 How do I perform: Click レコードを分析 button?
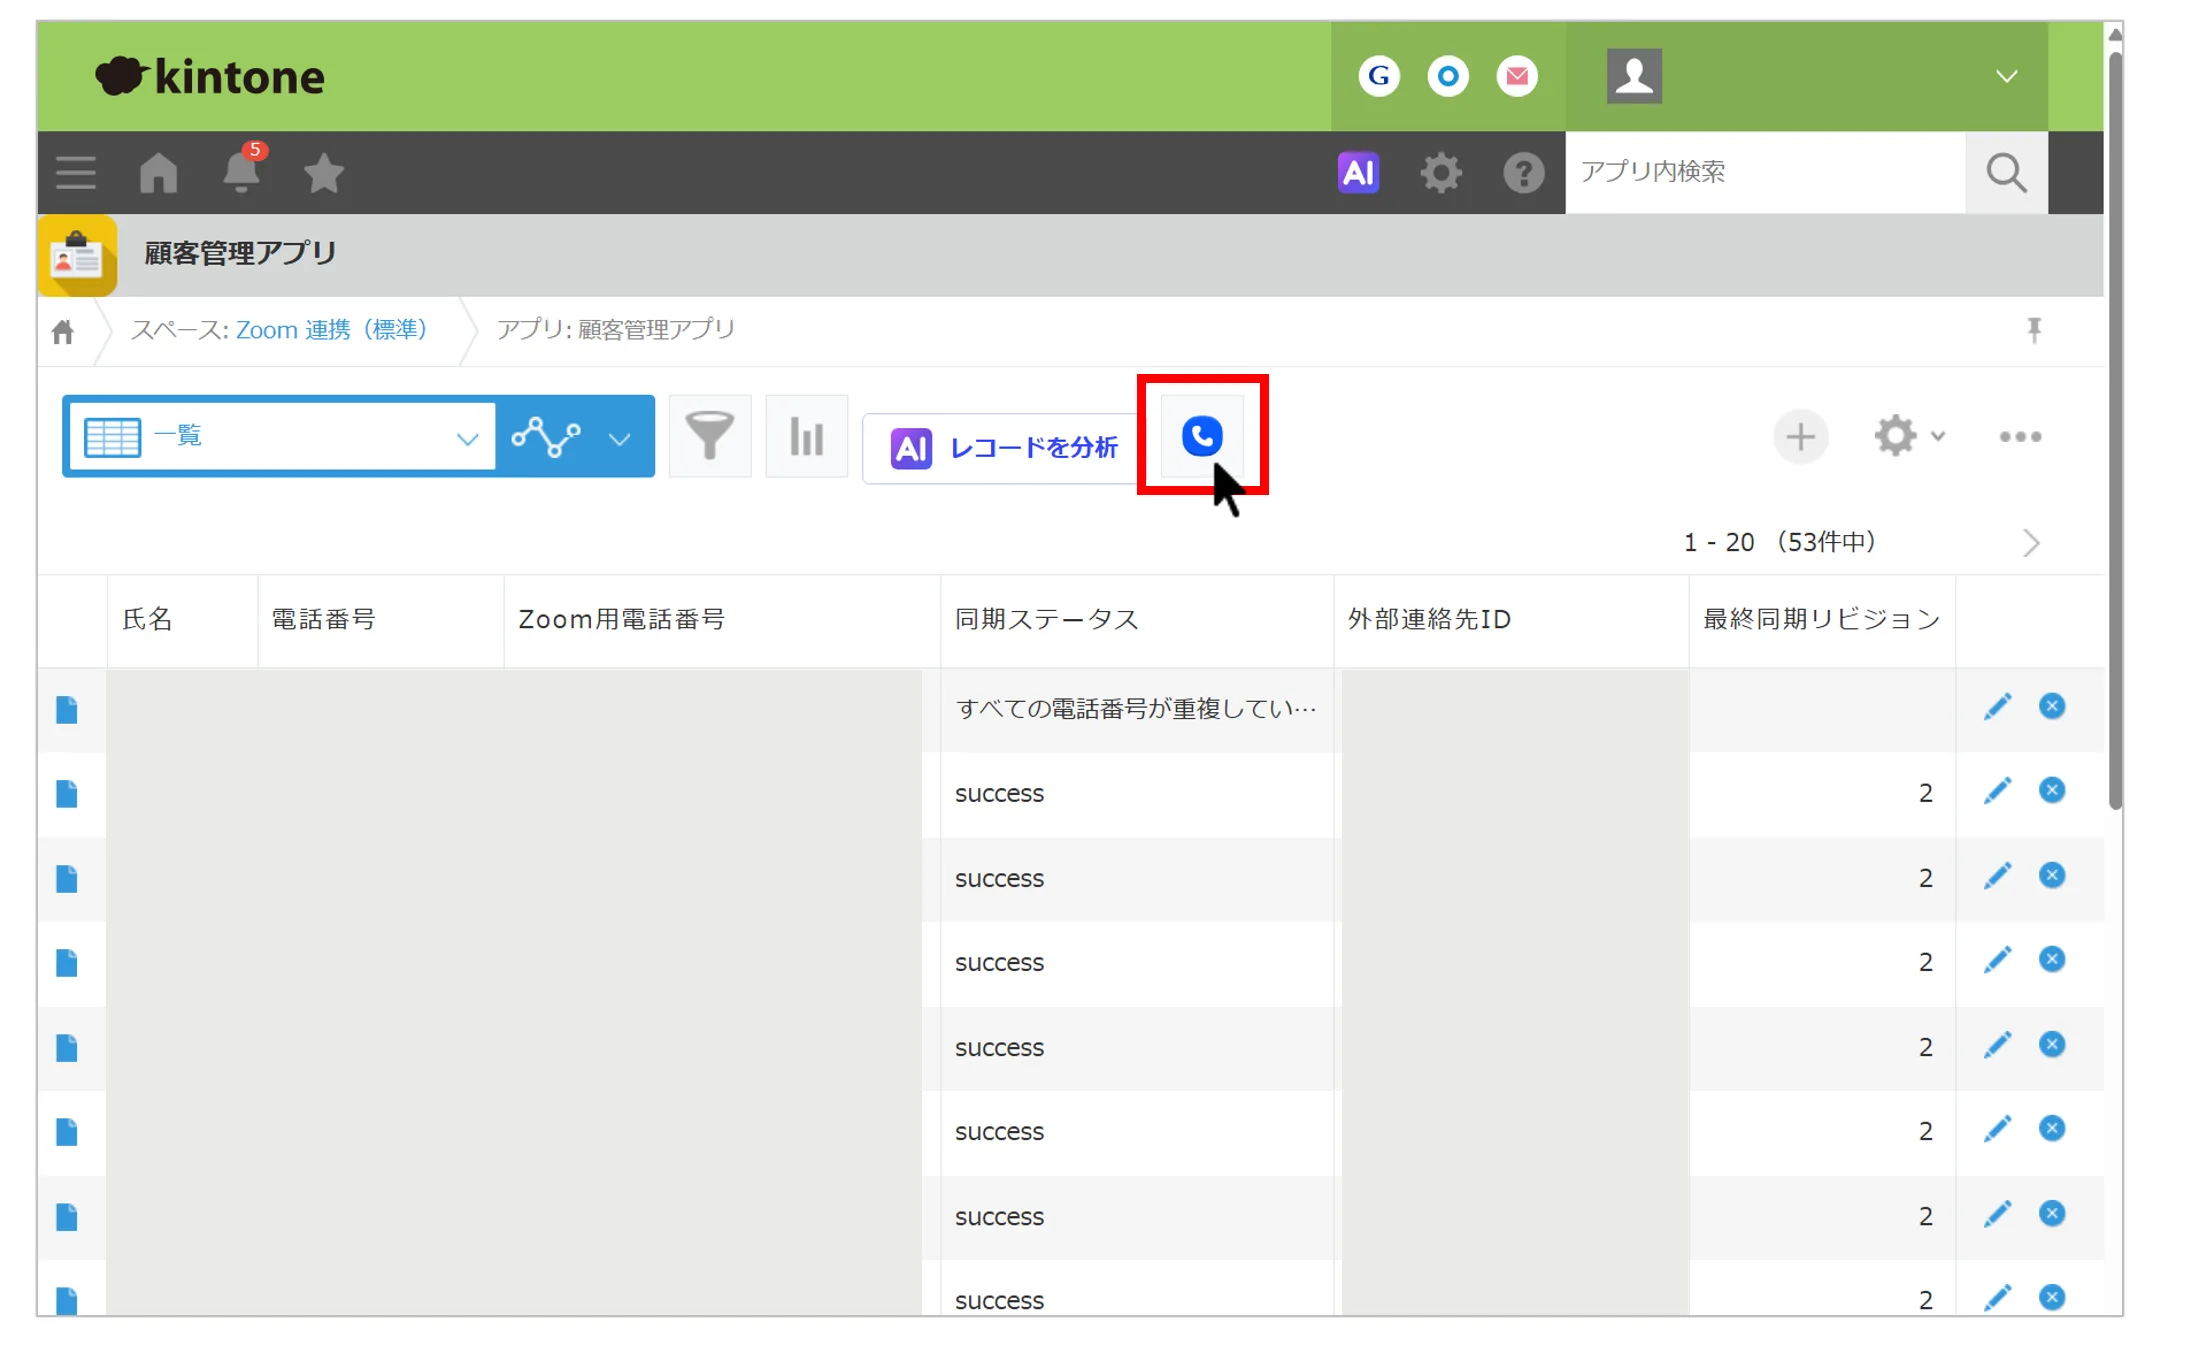1002,448
